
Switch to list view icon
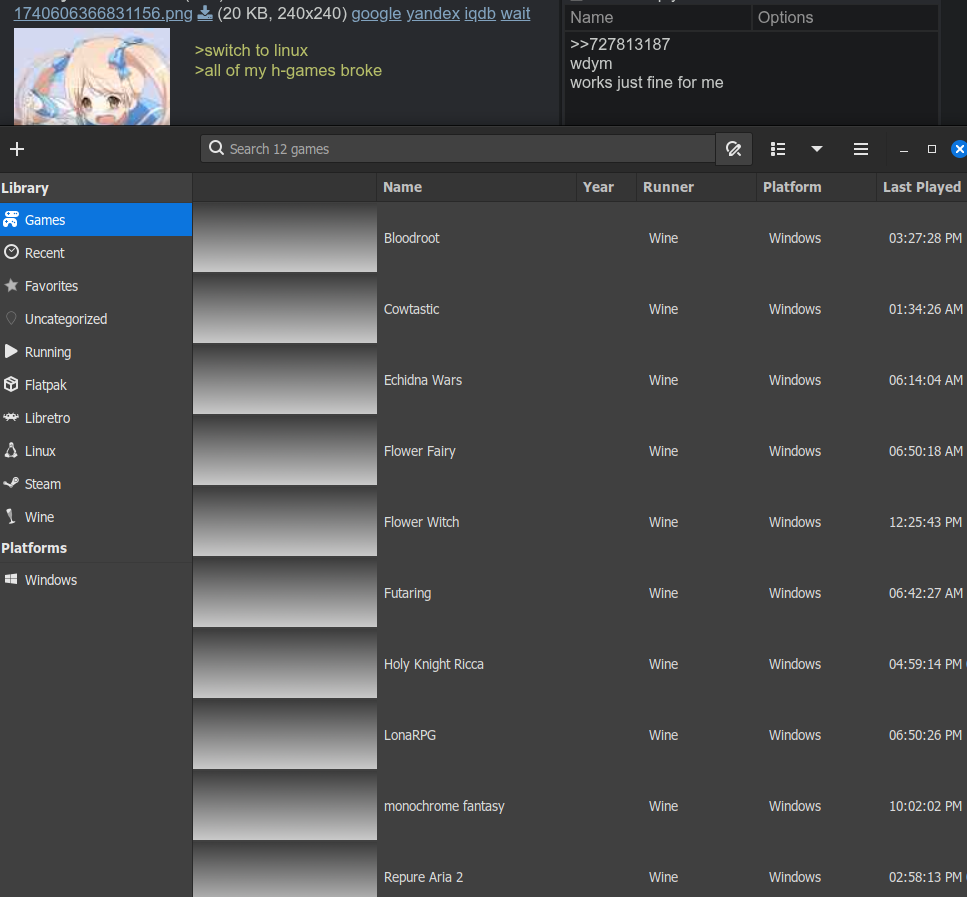(778, 149)
